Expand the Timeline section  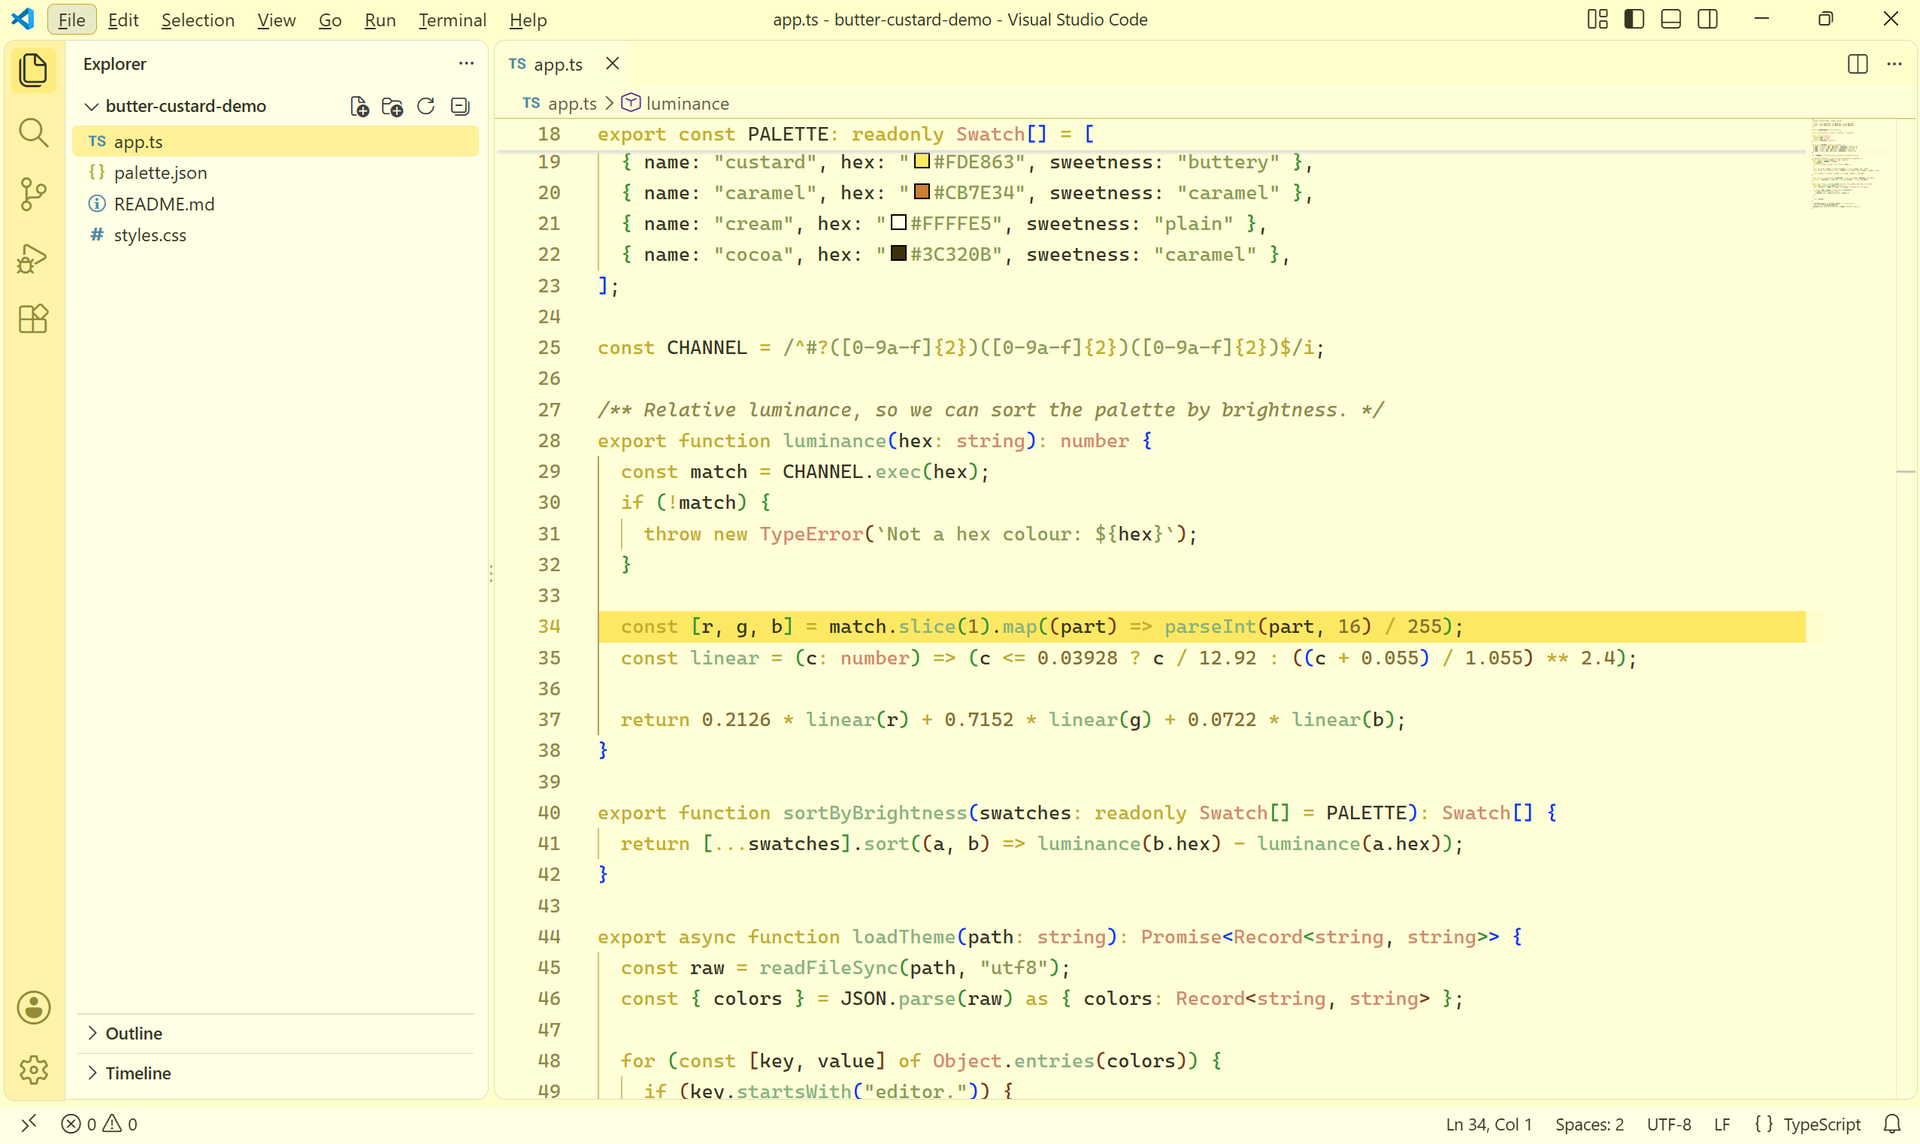(x=275, y=1073)
